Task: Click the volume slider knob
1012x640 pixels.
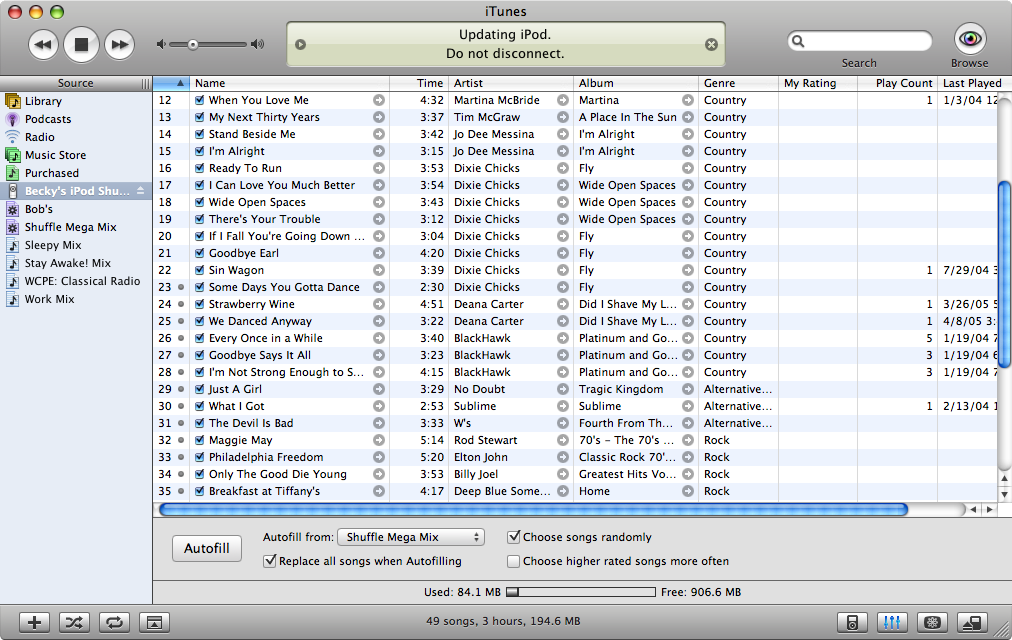Action: (192, 45)
